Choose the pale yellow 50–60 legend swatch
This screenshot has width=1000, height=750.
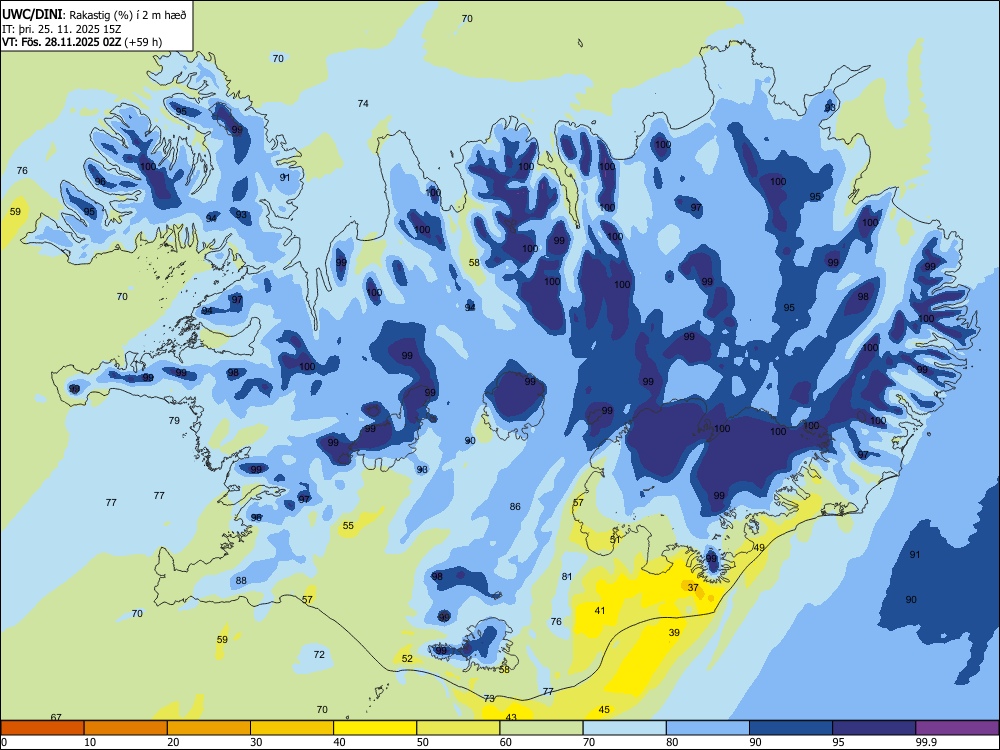[458, 728]
